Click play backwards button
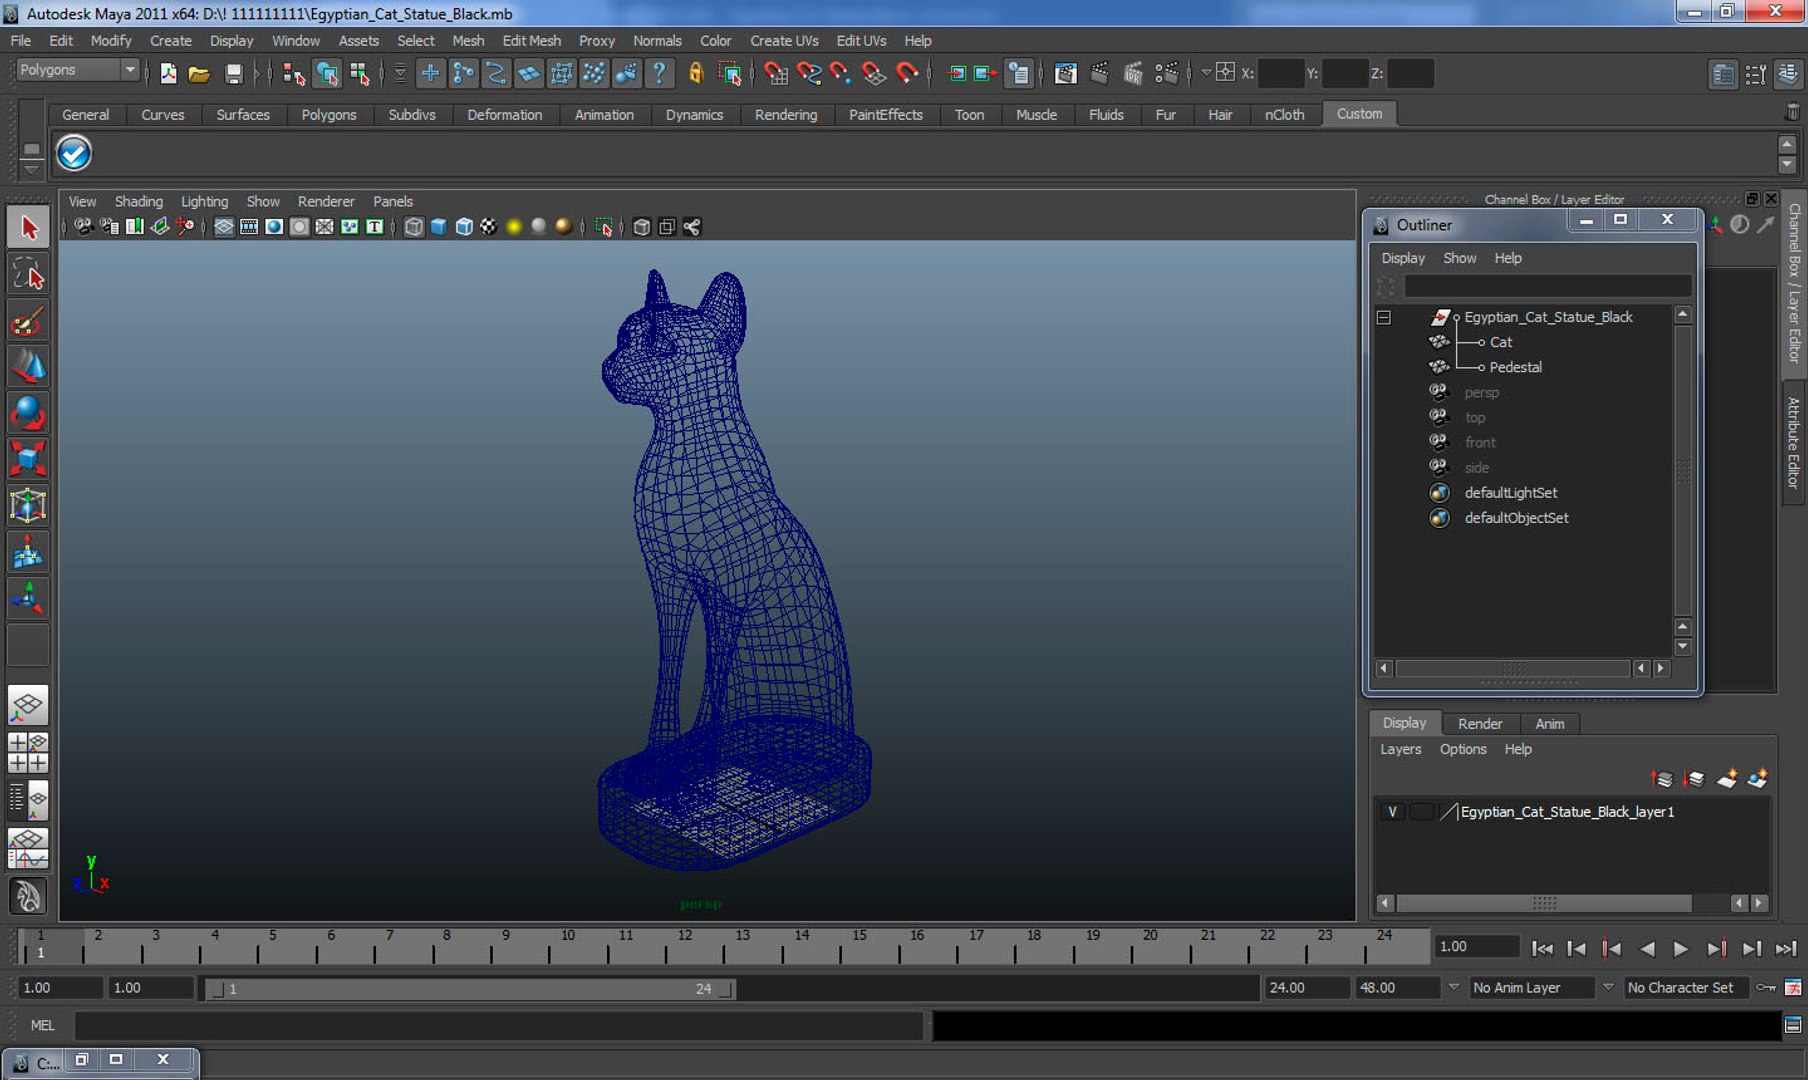Viewport: 1808px width, 1080px height. tap(1647, 948)
